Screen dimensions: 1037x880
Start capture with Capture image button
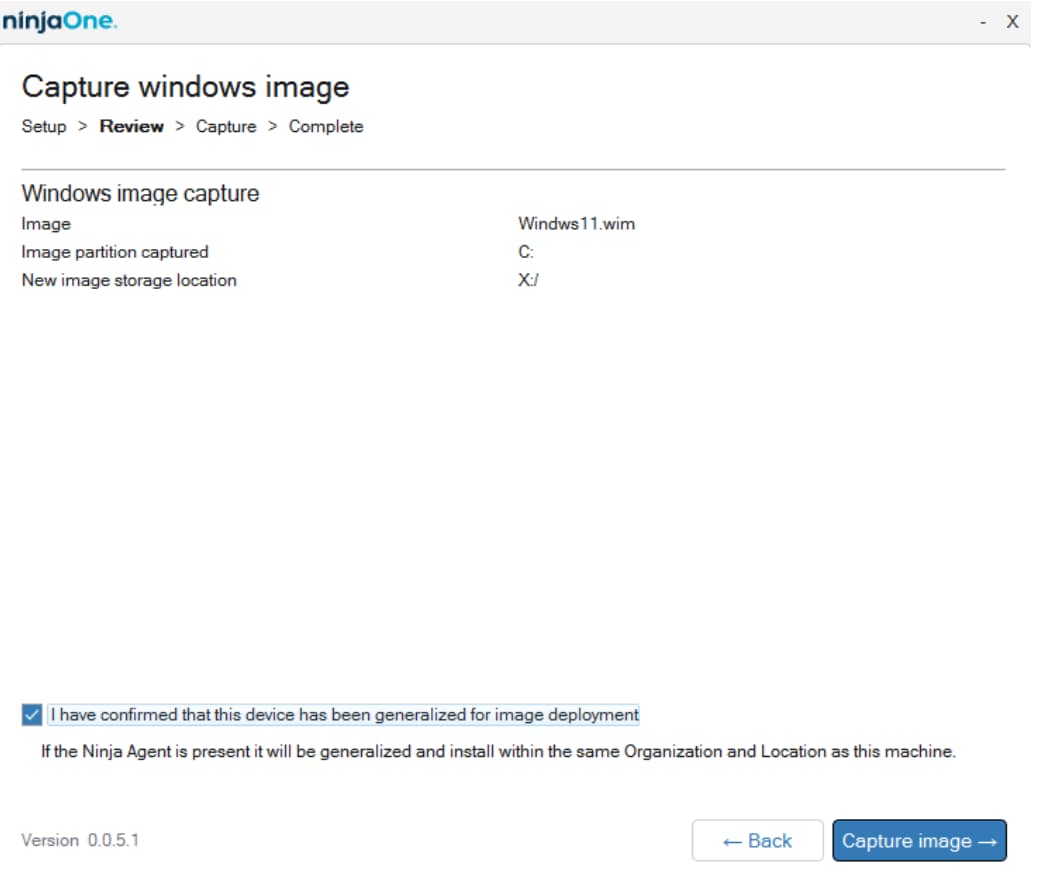(919, 841)
